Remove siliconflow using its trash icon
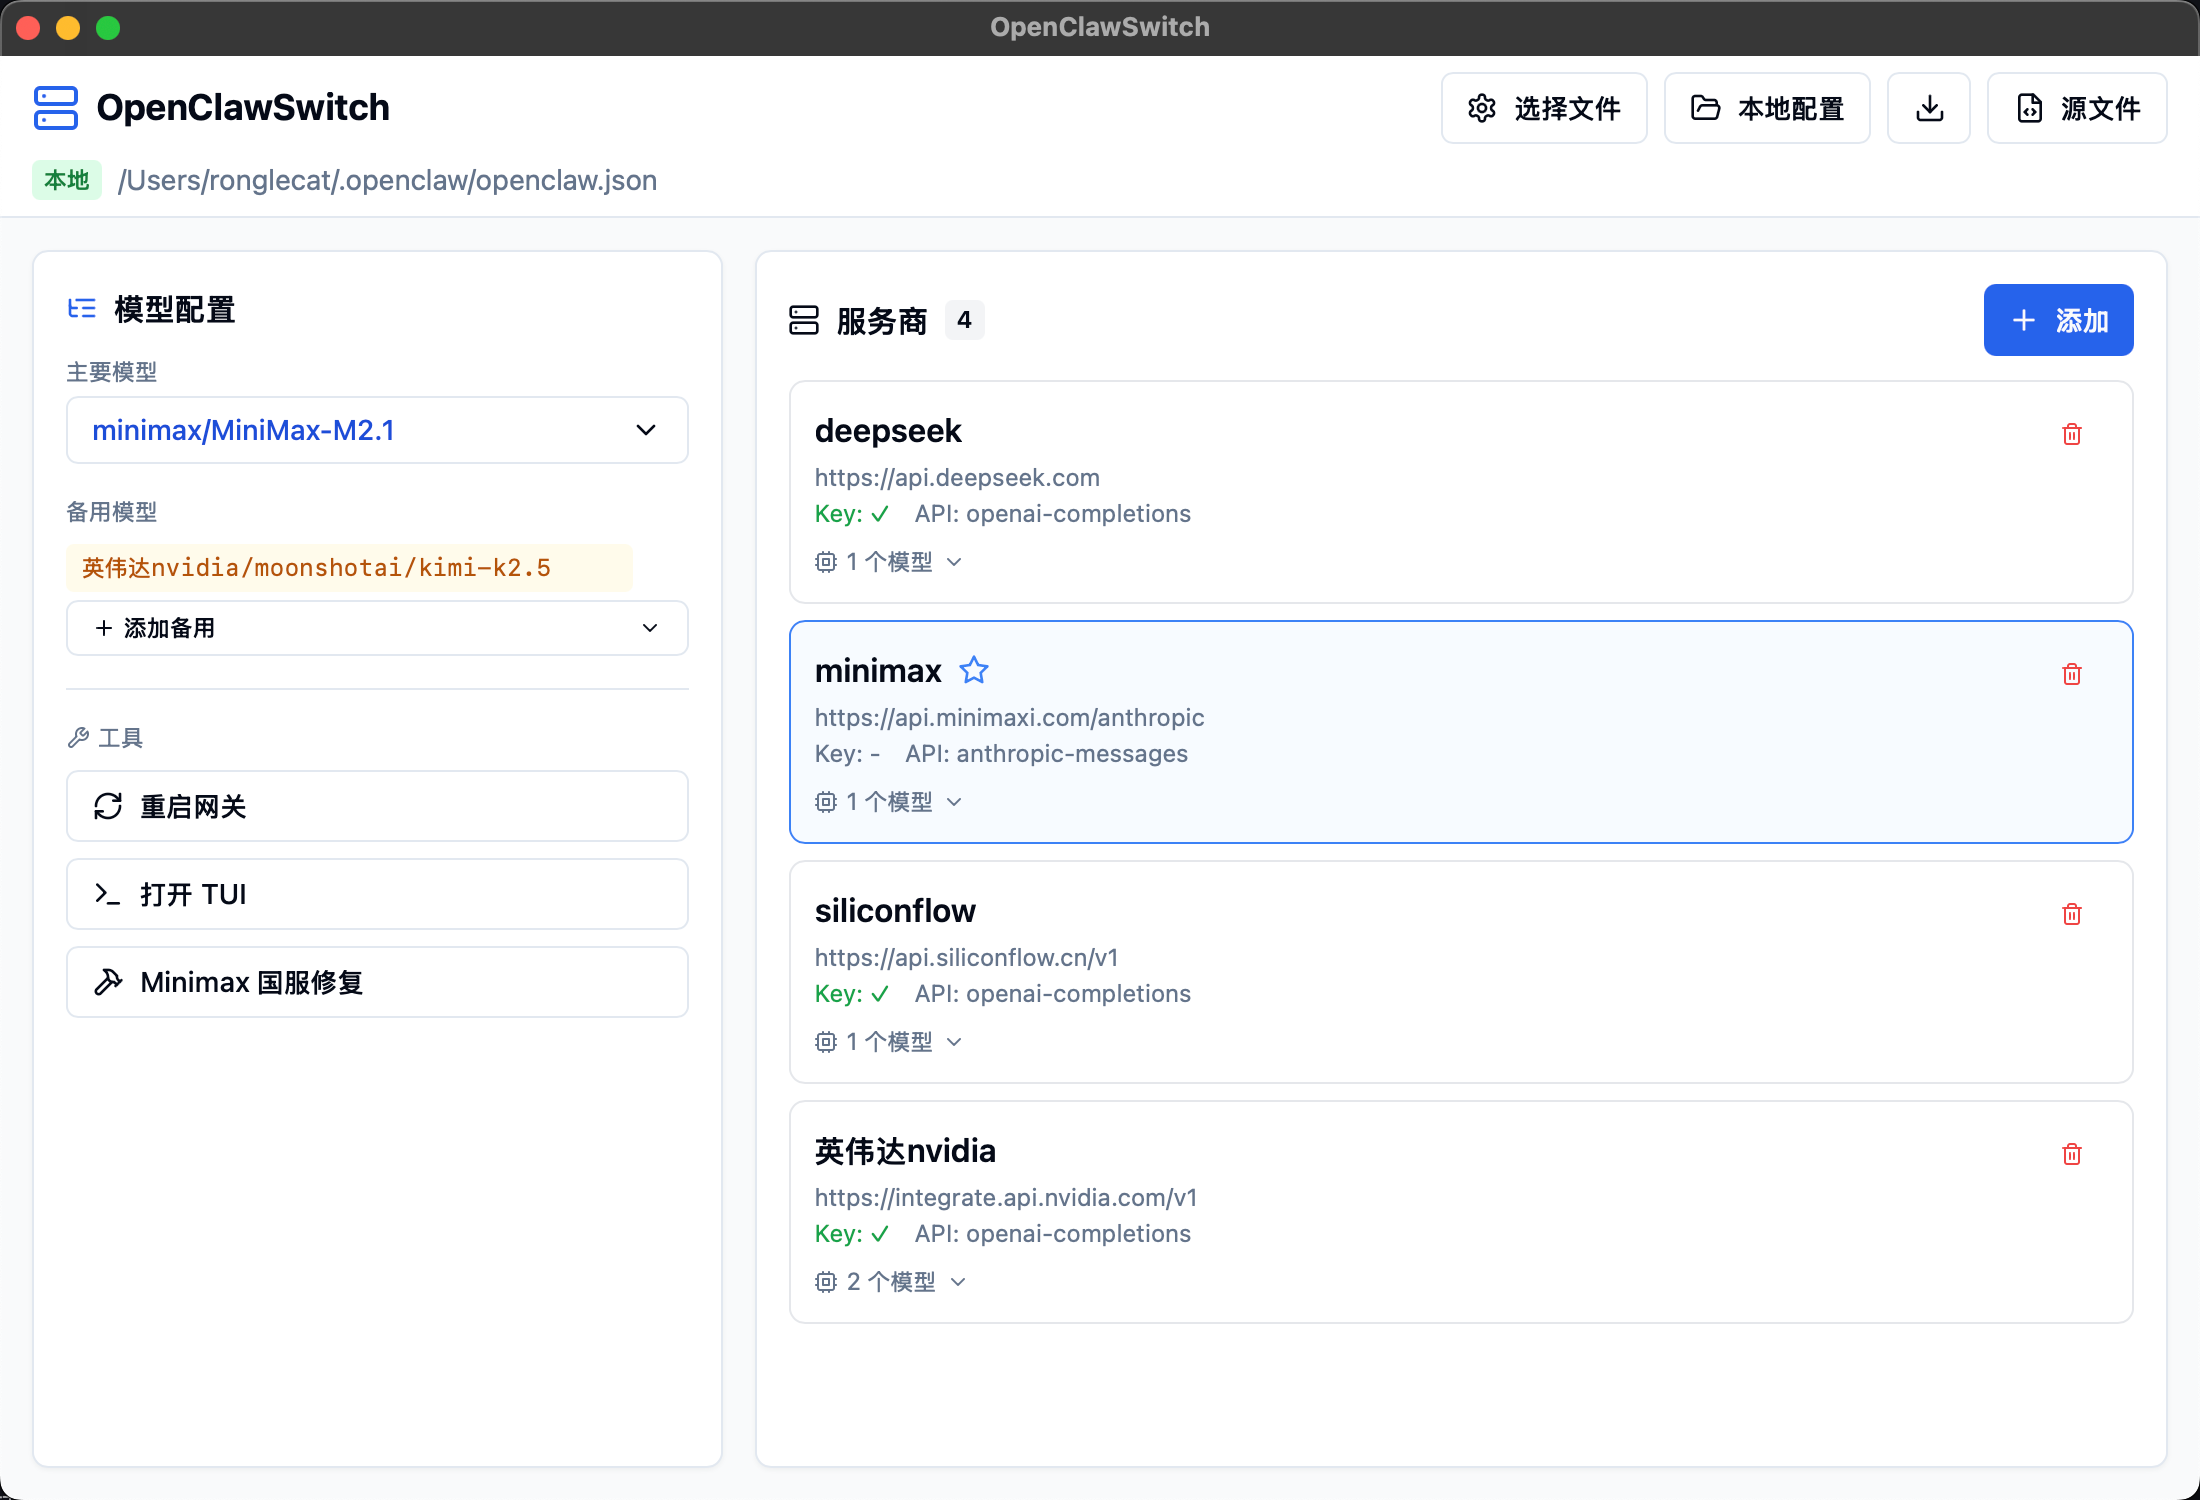 coord(2071,914)
